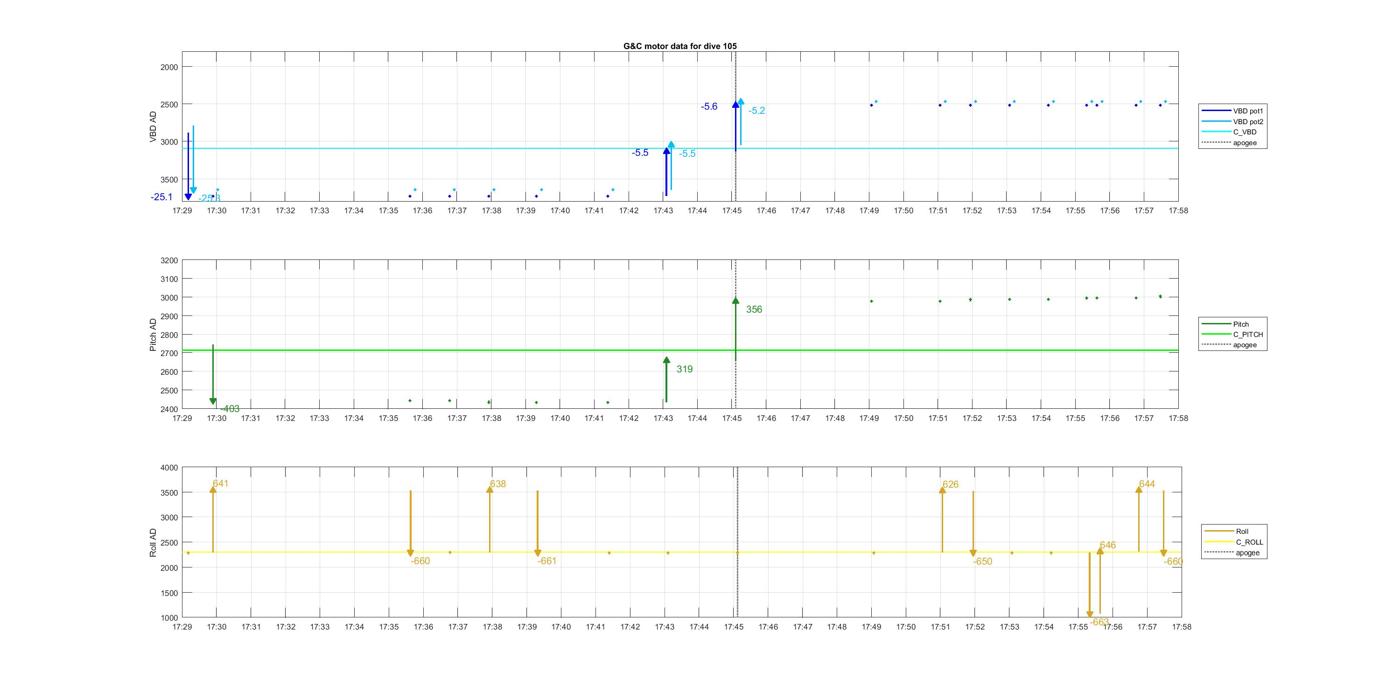This screenshot has height=693, width=1400.
Task: Click the '4000' tick on Roll axis
Action: [x=168, y=468]
